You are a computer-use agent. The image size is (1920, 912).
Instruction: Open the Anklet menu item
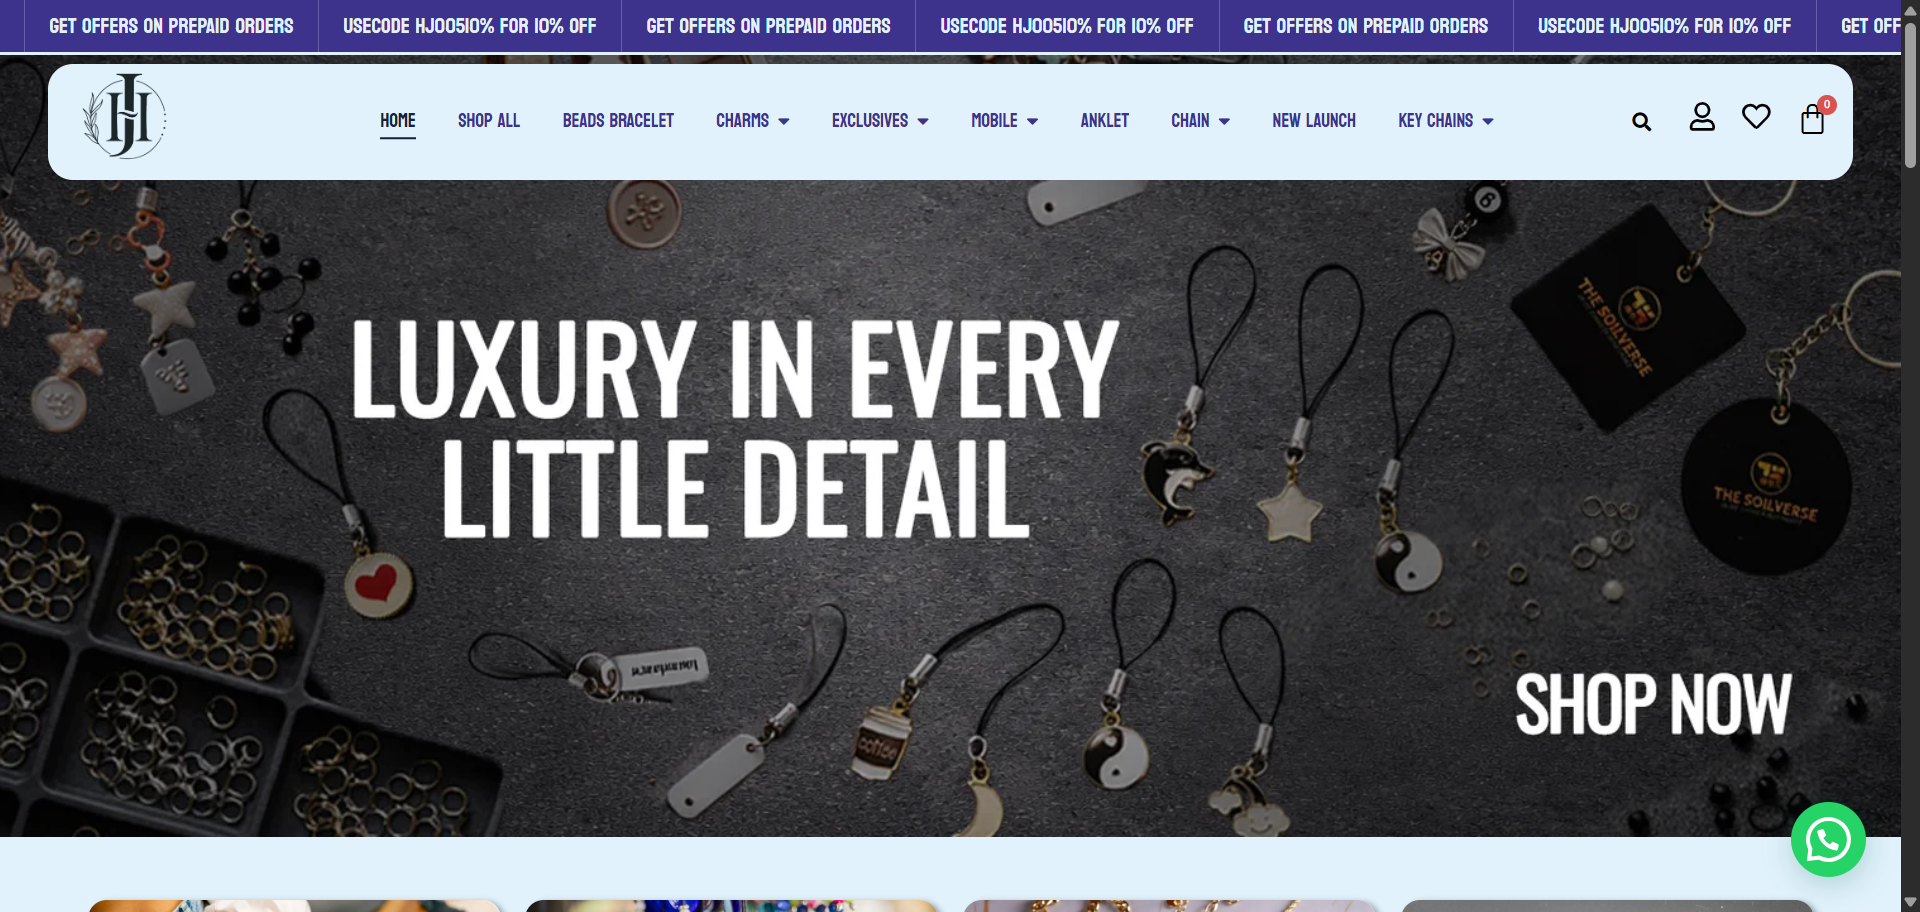tap(1104, 121)
